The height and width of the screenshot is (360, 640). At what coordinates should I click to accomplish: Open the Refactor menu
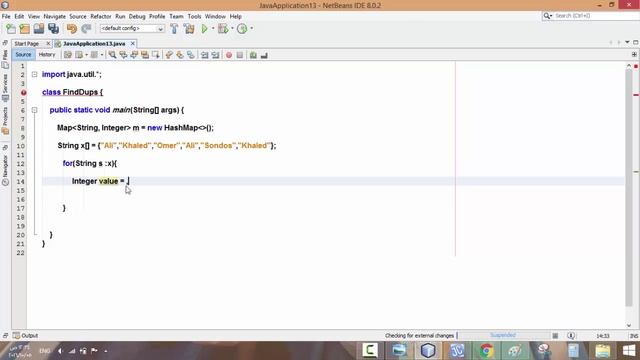pyautogui.click(x=101, y=16)
